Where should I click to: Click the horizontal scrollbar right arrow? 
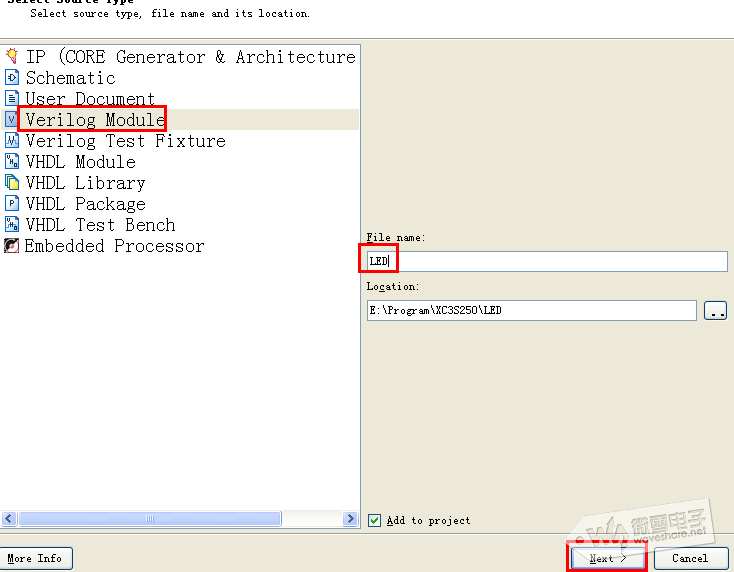pyautogui.click(x=351, y=519)
